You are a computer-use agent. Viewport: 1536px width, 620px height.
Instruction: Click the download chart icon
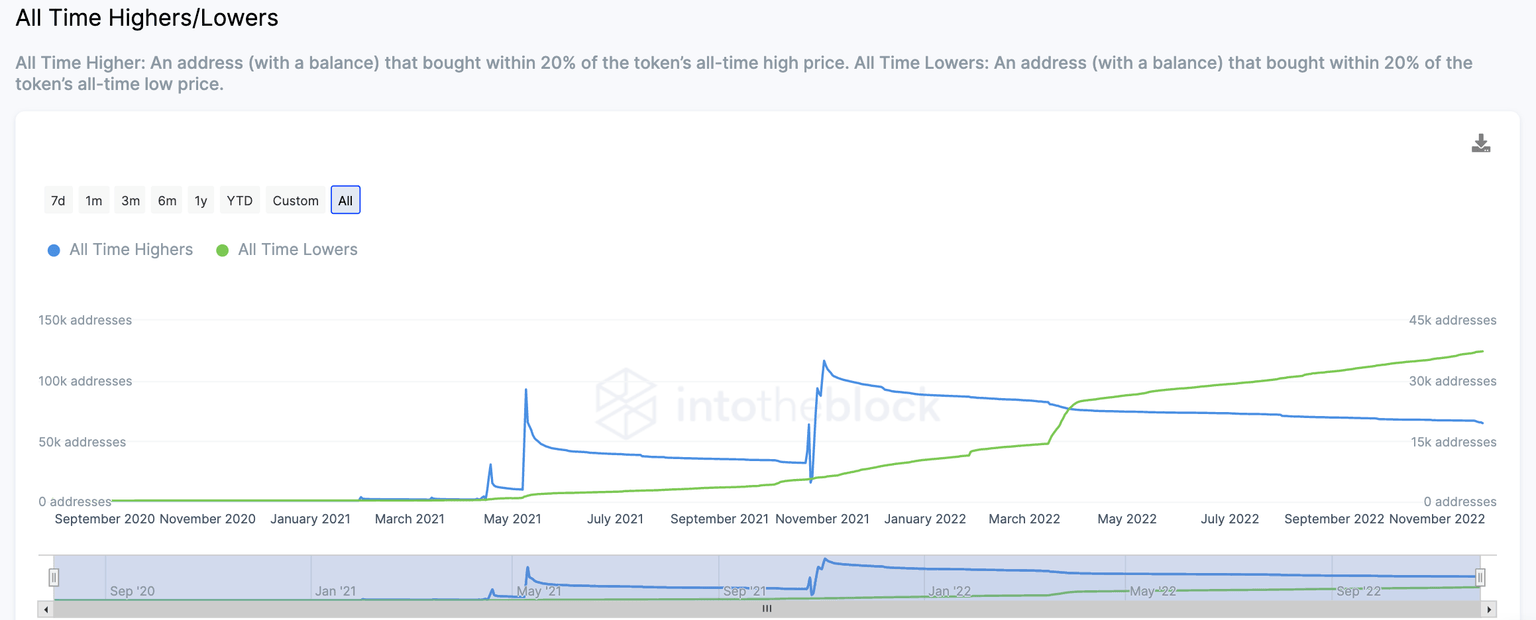[x=1481, y=144]
